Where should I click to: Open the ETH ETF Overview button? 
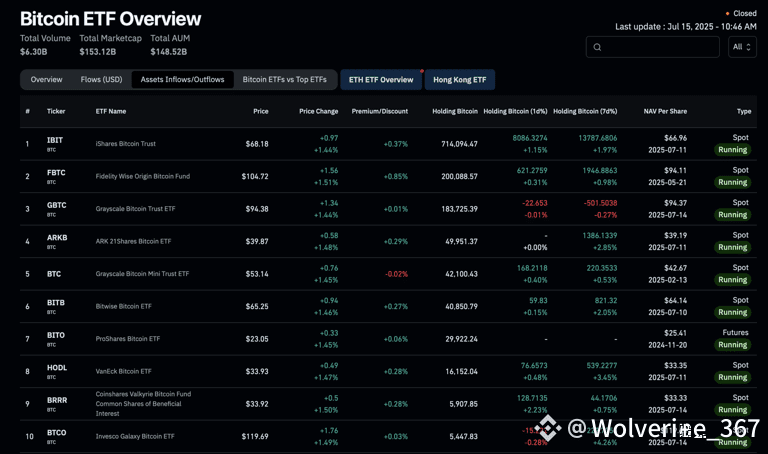(x=381, y=80)
